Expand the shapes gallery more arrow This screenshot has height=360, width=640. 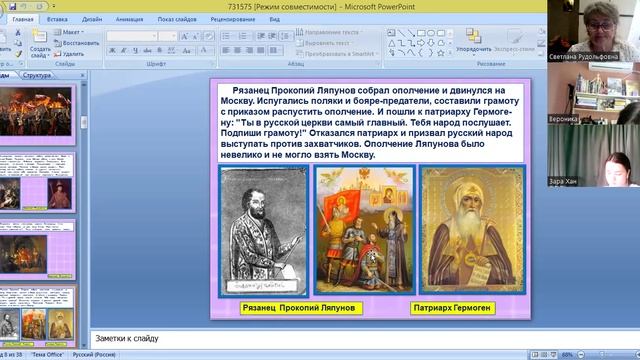[x=451, y=53]
